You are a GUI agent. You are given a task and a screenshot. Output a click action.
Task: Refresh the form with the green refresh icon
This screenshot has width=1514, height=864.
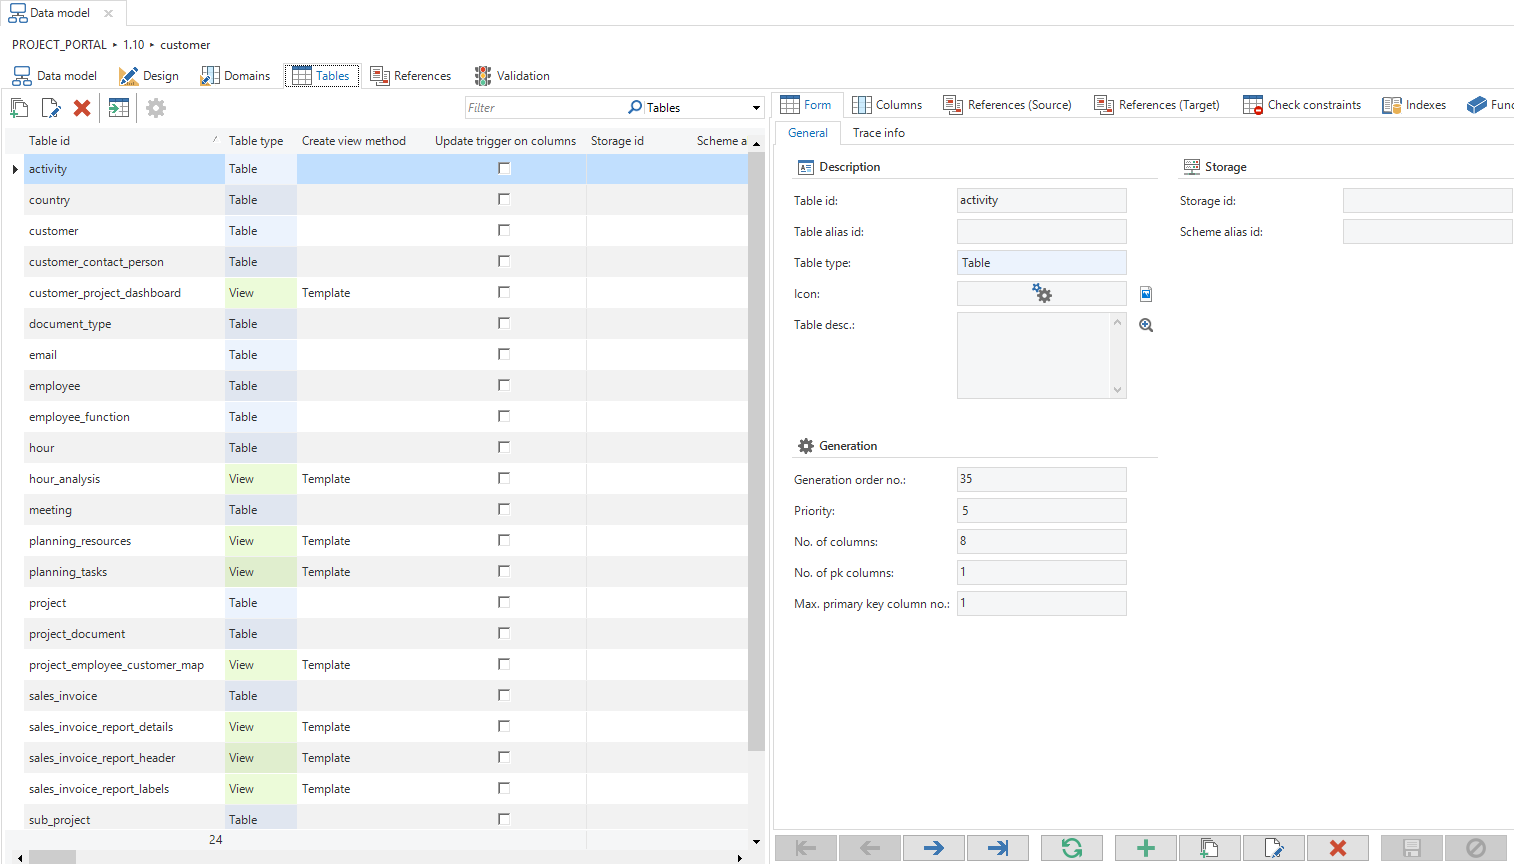[1071, 848]
